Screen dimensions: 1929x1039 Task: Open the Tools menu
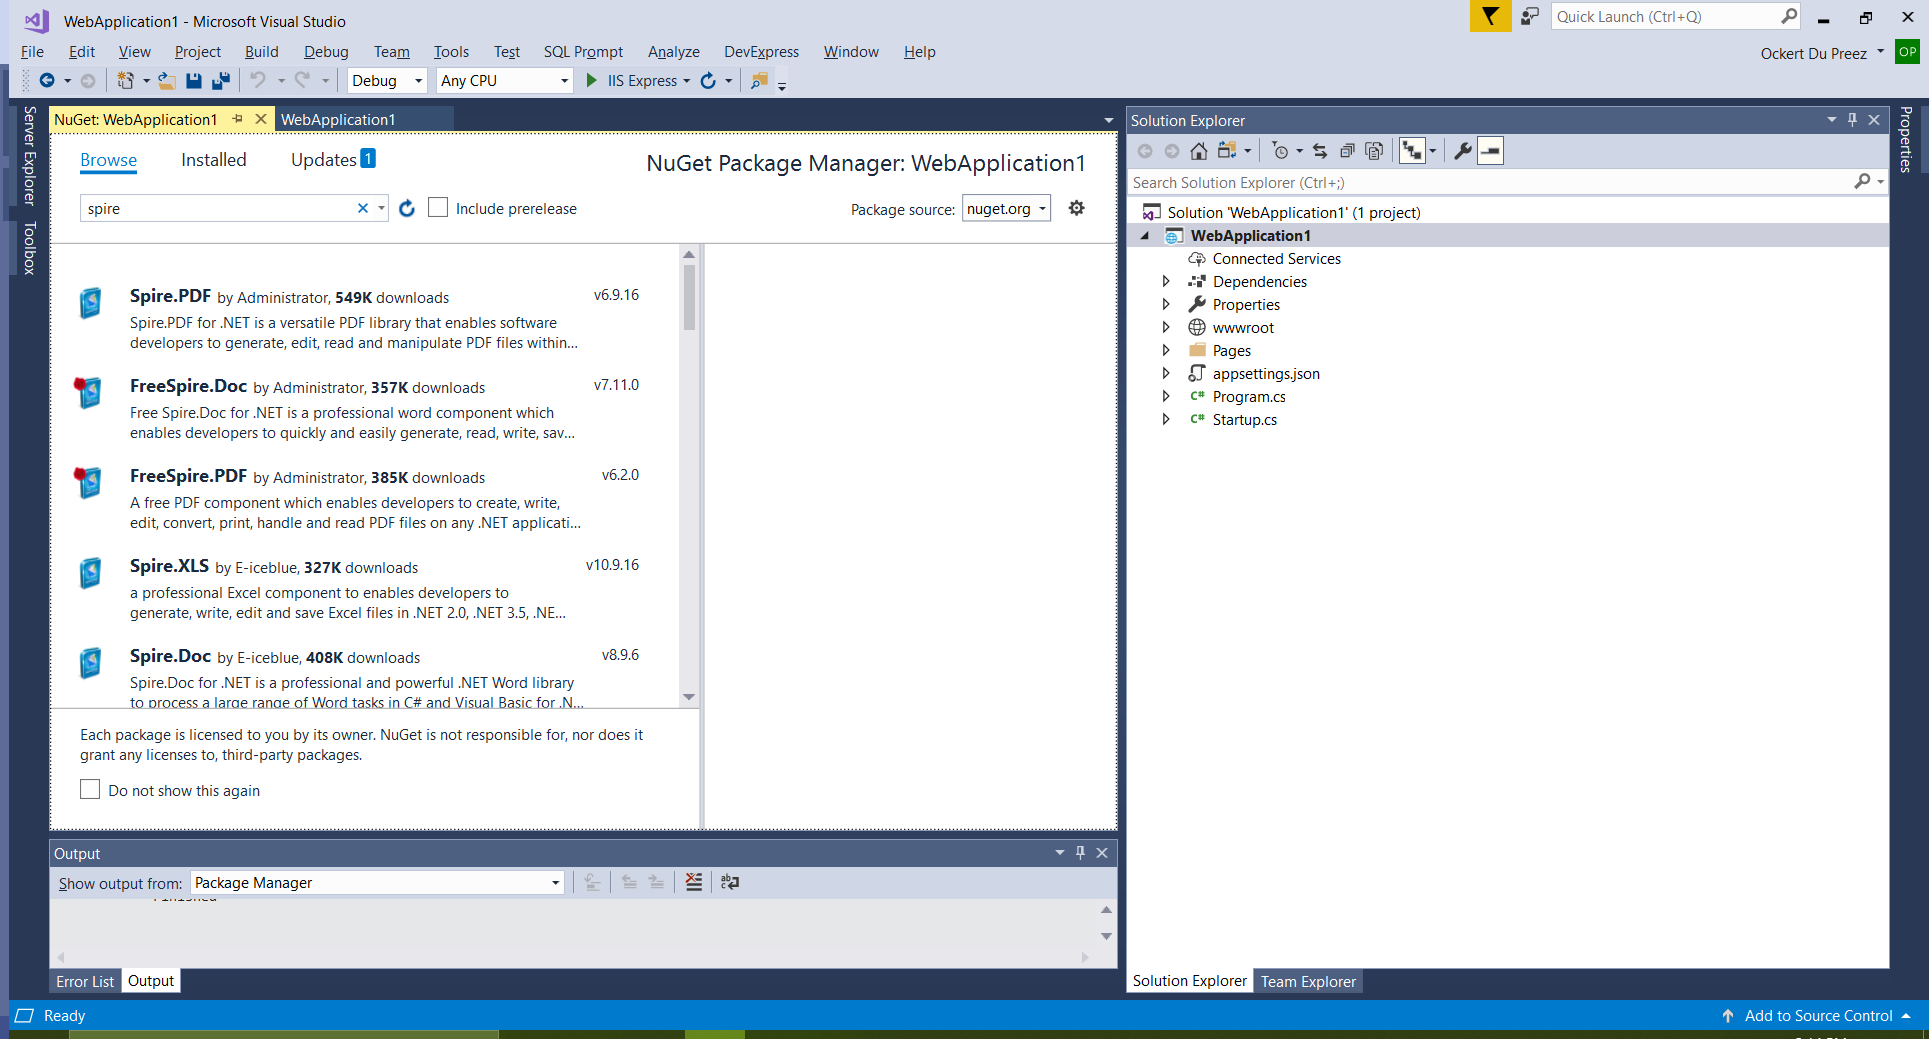451,52
